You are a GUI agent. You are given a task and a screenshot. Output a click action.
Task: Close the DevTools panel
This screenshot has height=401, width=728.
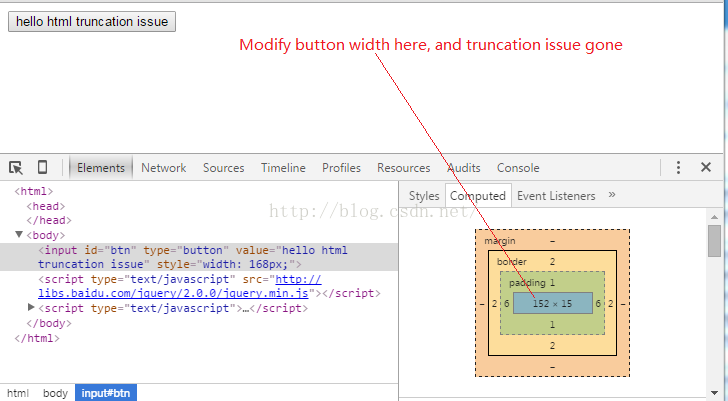coord(706,167)
